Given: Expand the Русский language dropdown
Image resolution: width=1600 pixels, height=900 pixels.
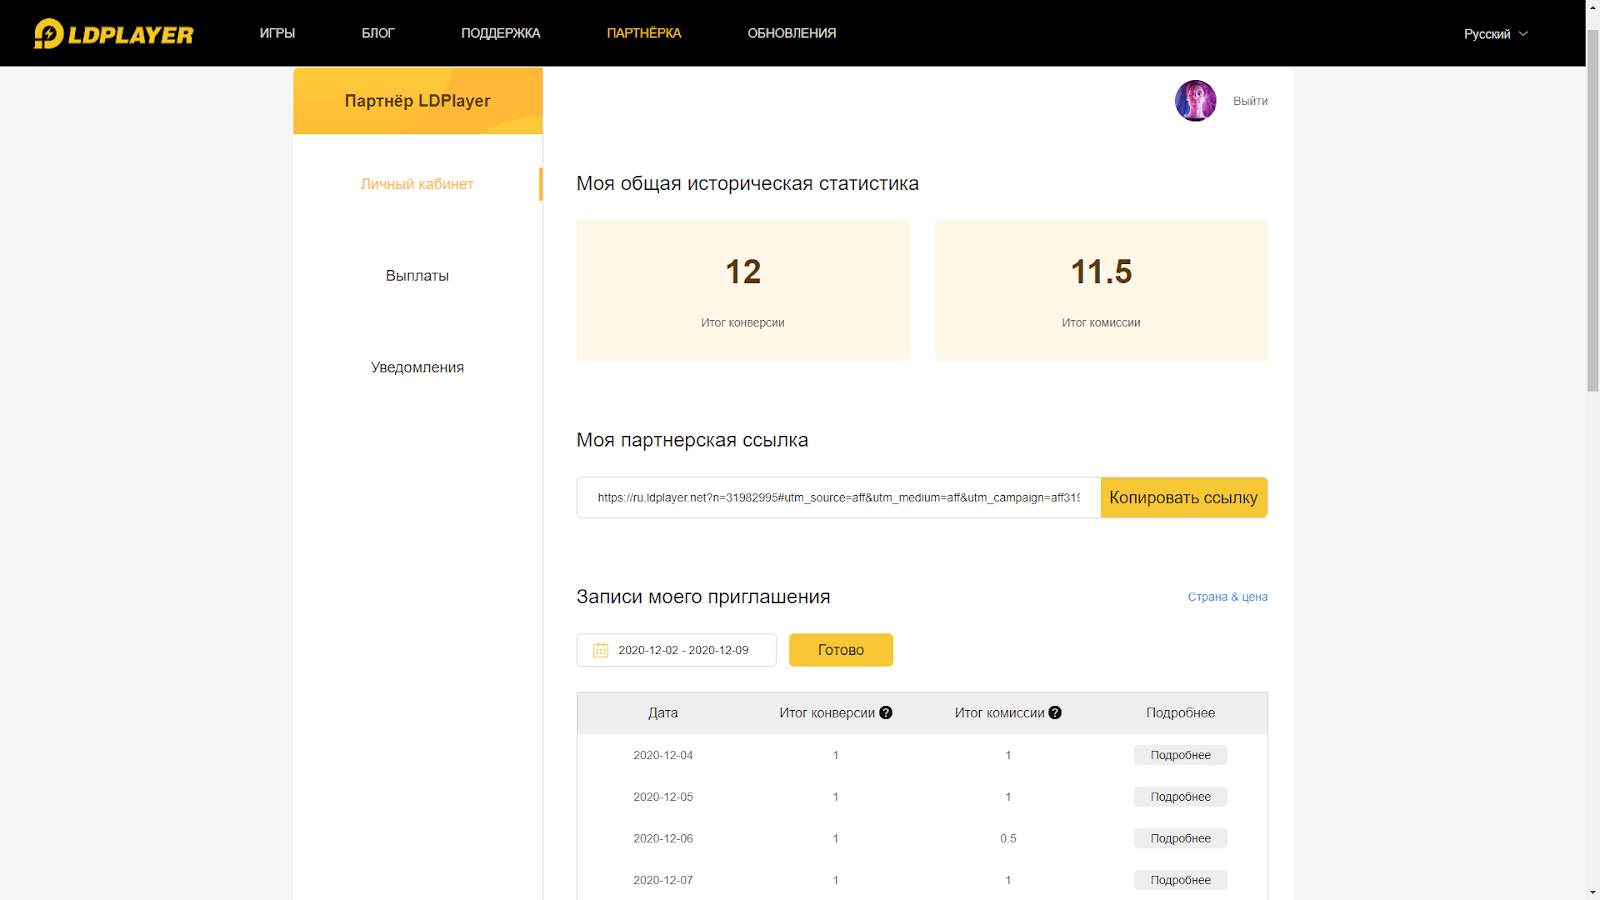Looking at the screenshot, I should point(1496,34).
